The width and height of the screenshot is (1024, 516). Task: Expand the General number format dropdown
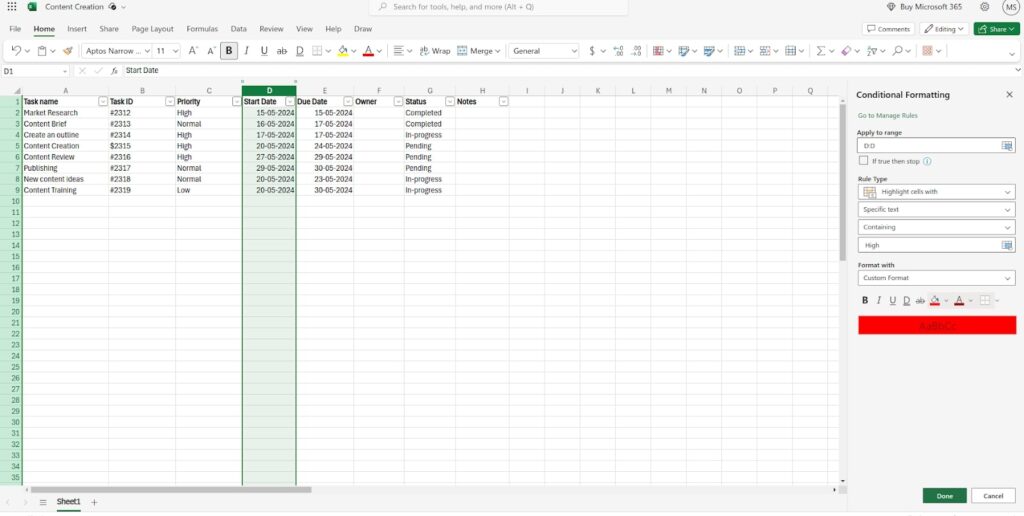543,51
